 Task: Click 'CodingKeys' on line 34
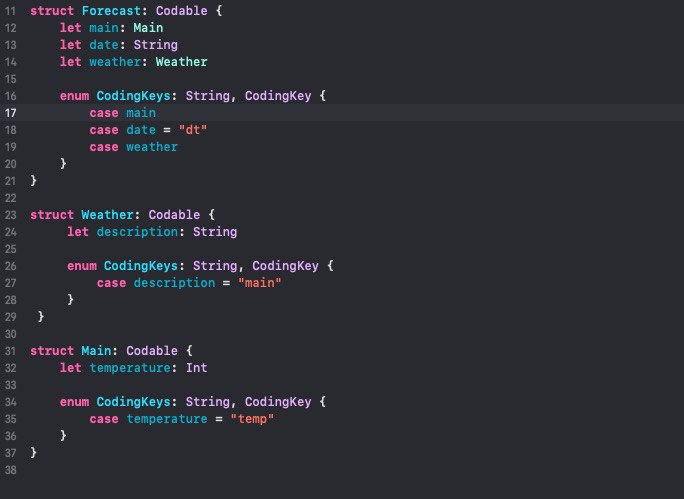(x=133, y=402)
